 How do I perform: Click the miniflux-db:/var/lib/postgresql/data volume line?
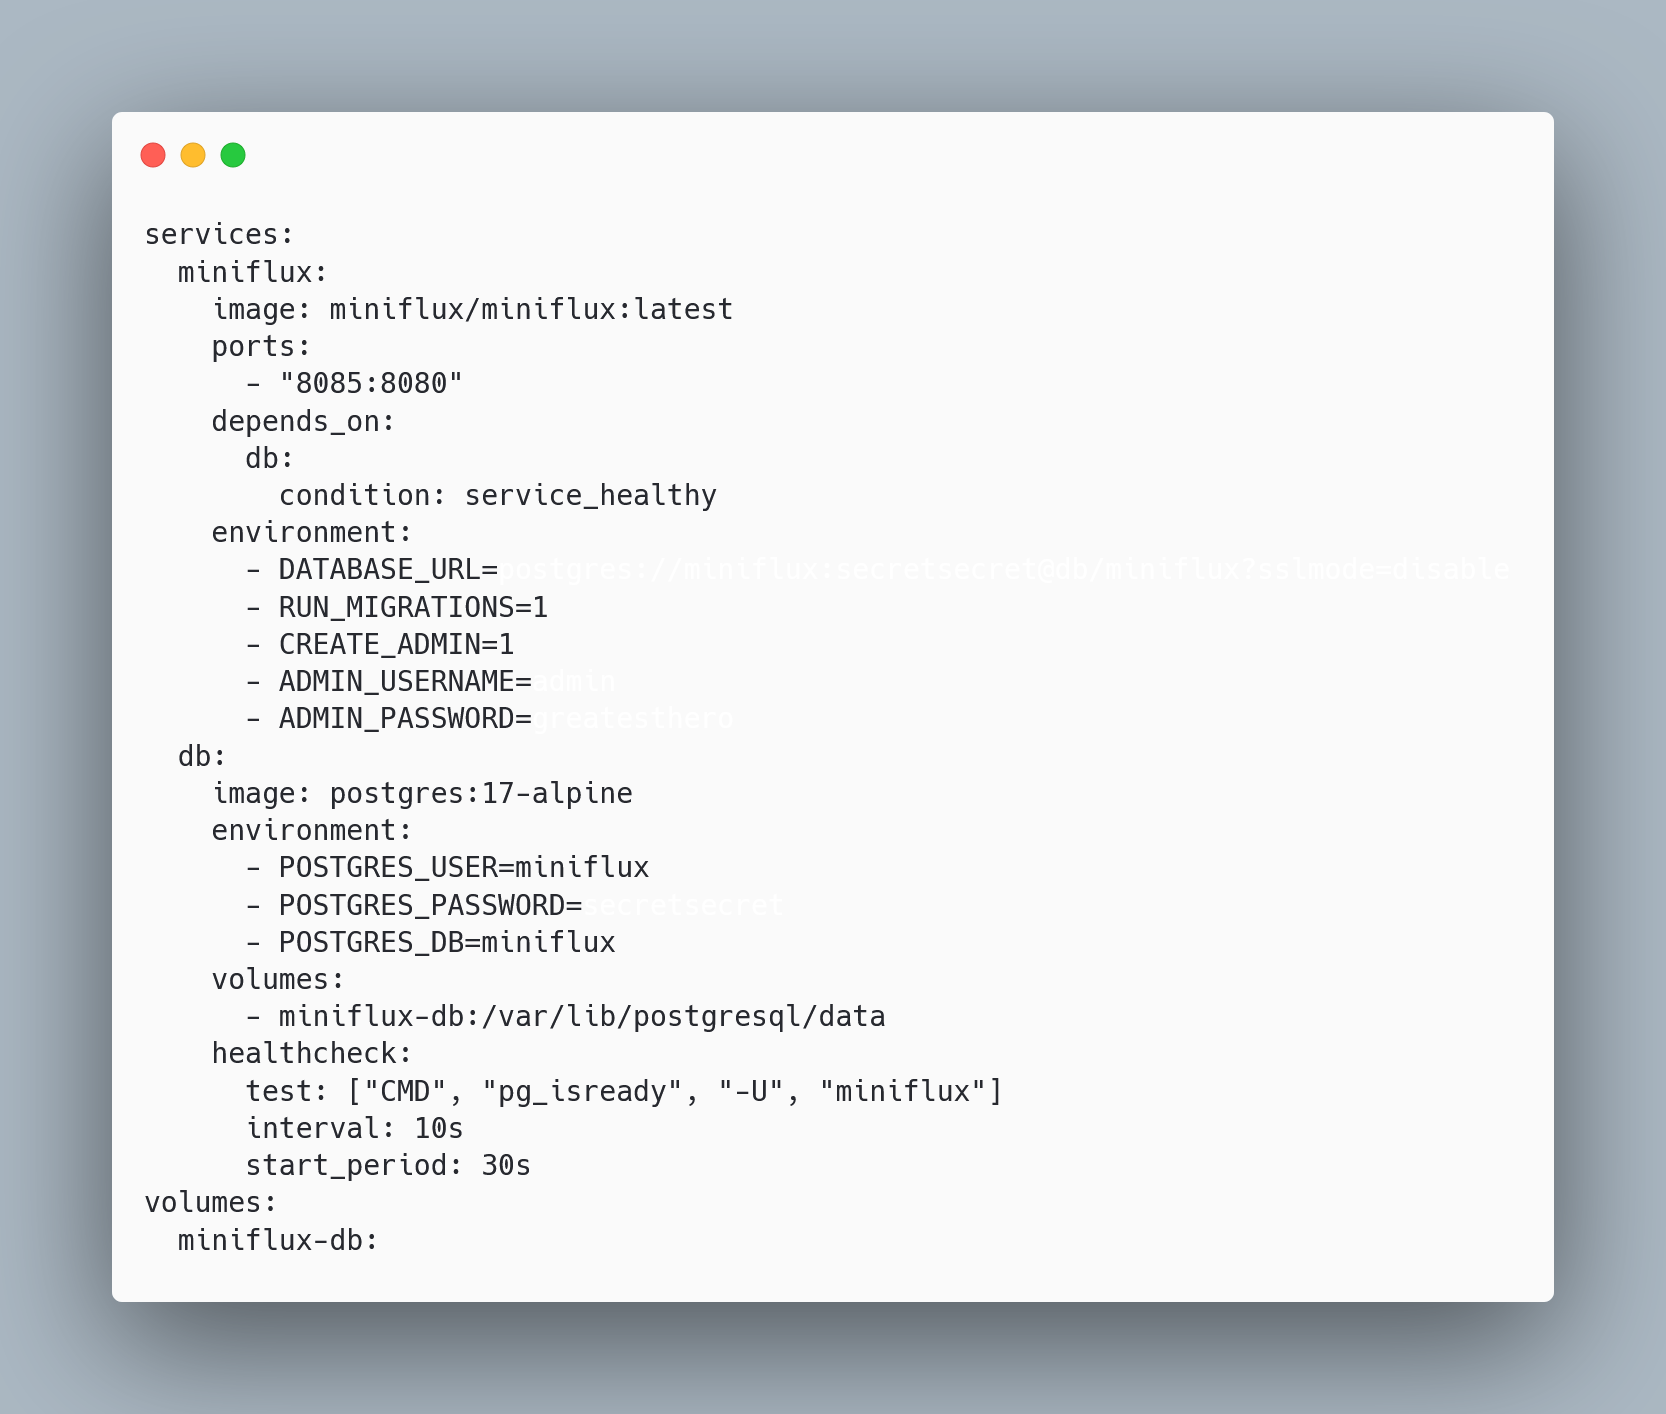[582, 1016]
